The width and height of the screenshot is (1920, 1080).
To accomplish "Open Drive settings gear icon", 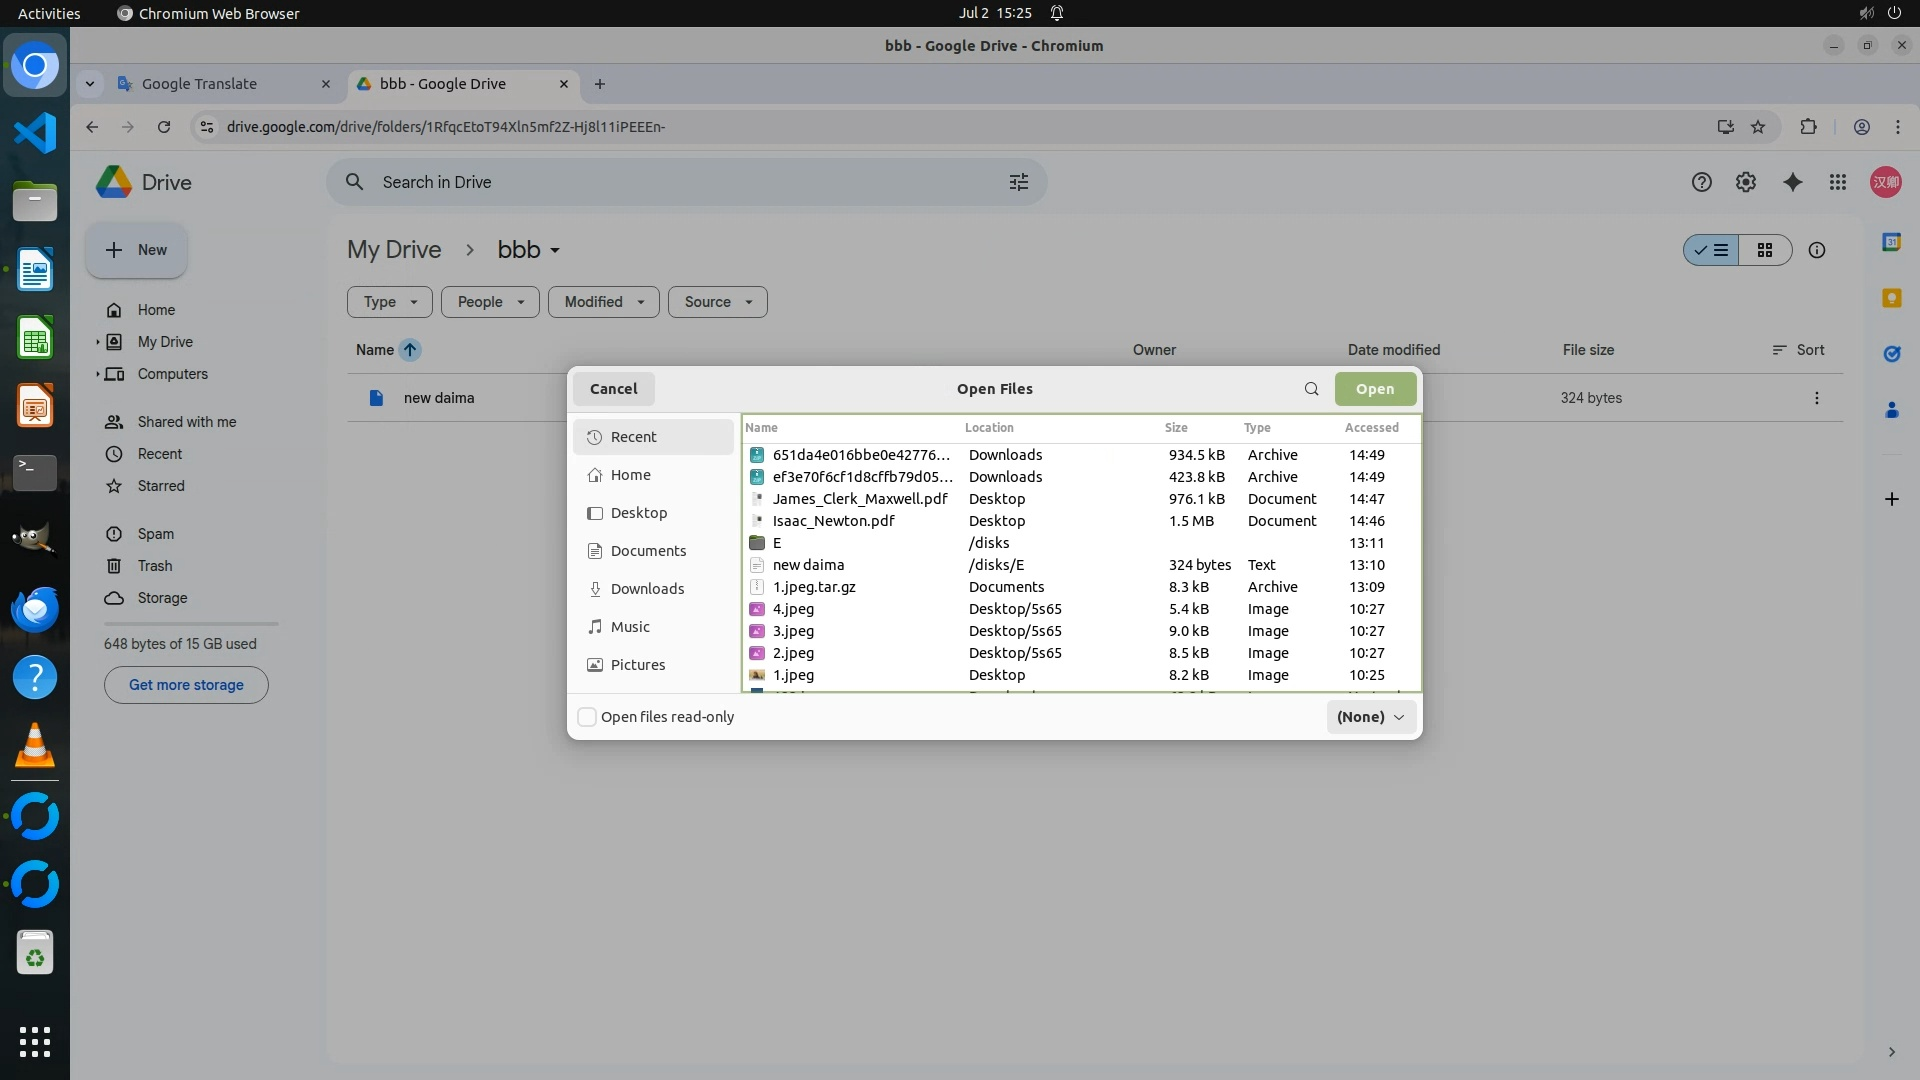I will pyautogui.click(x=1745, y=182).
